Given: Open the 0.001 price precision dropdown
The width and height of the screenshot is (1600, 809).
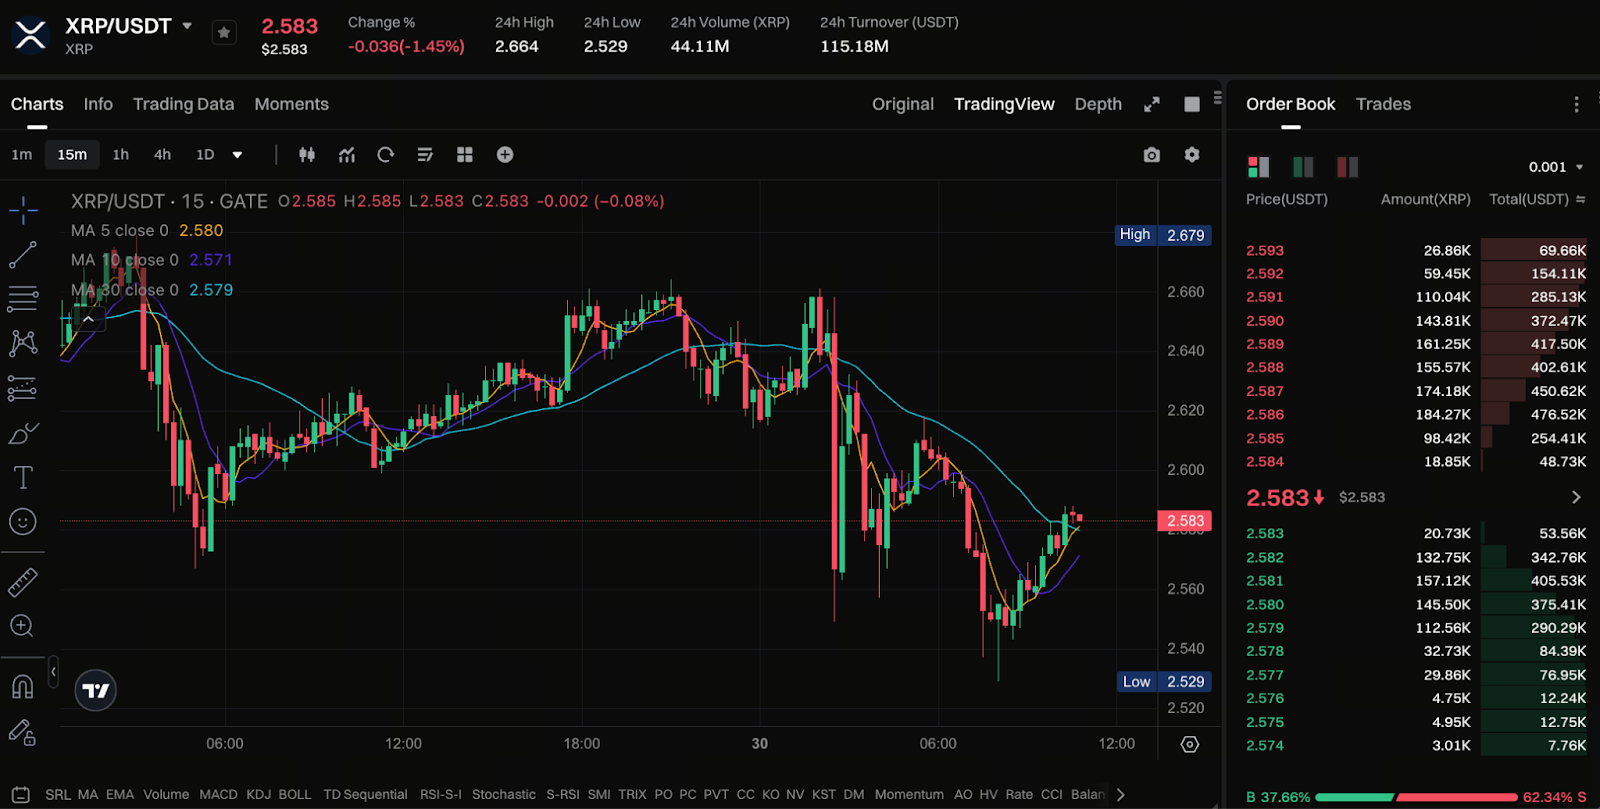Looking at the screenshot, I should tap(1556, 167).
